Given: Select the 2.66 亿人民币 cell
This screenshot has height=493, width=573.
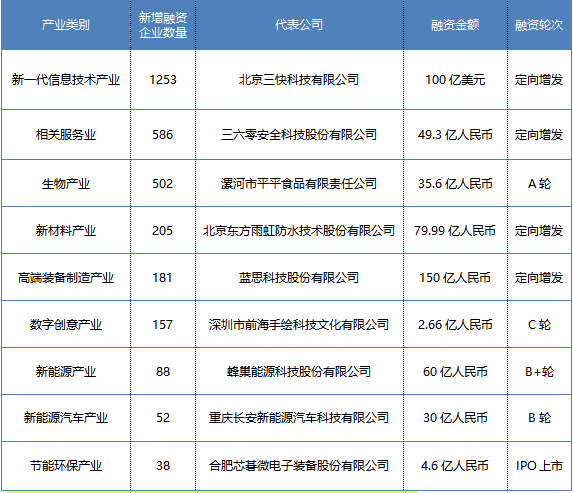Looking at the screenshot, I should (455, 325).
